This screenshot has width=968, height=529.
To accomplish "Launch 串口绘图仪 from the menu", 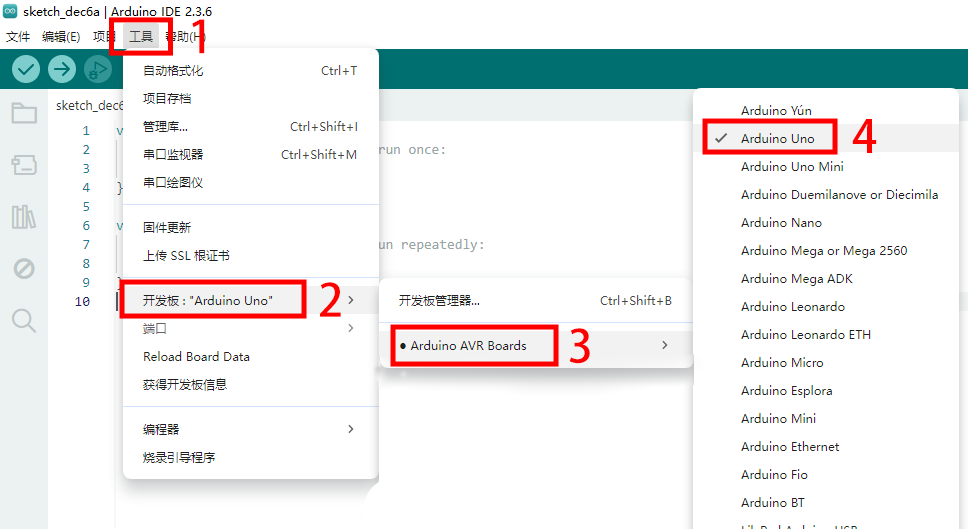I will click(251, 183).
